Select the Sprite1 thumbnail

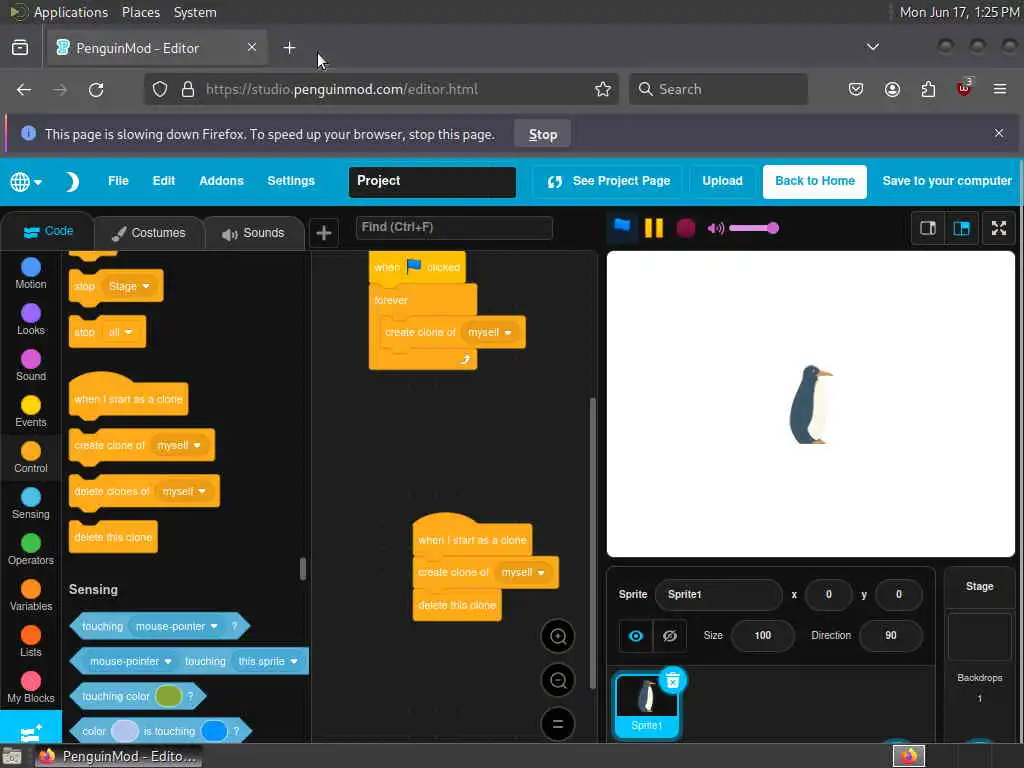pyautogui.click(x=647, y=706)
